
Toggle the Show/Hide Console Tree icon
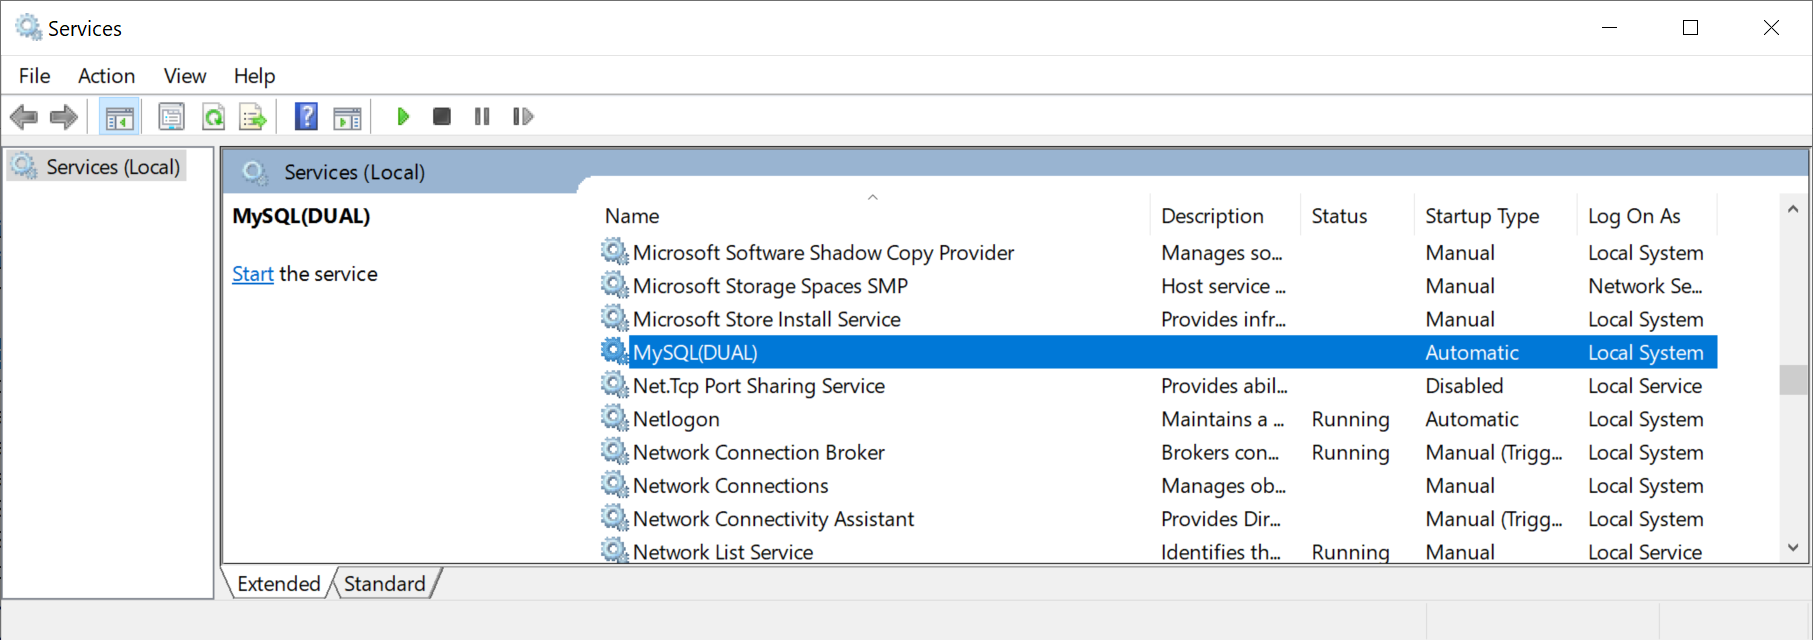[x=119, y=117]
